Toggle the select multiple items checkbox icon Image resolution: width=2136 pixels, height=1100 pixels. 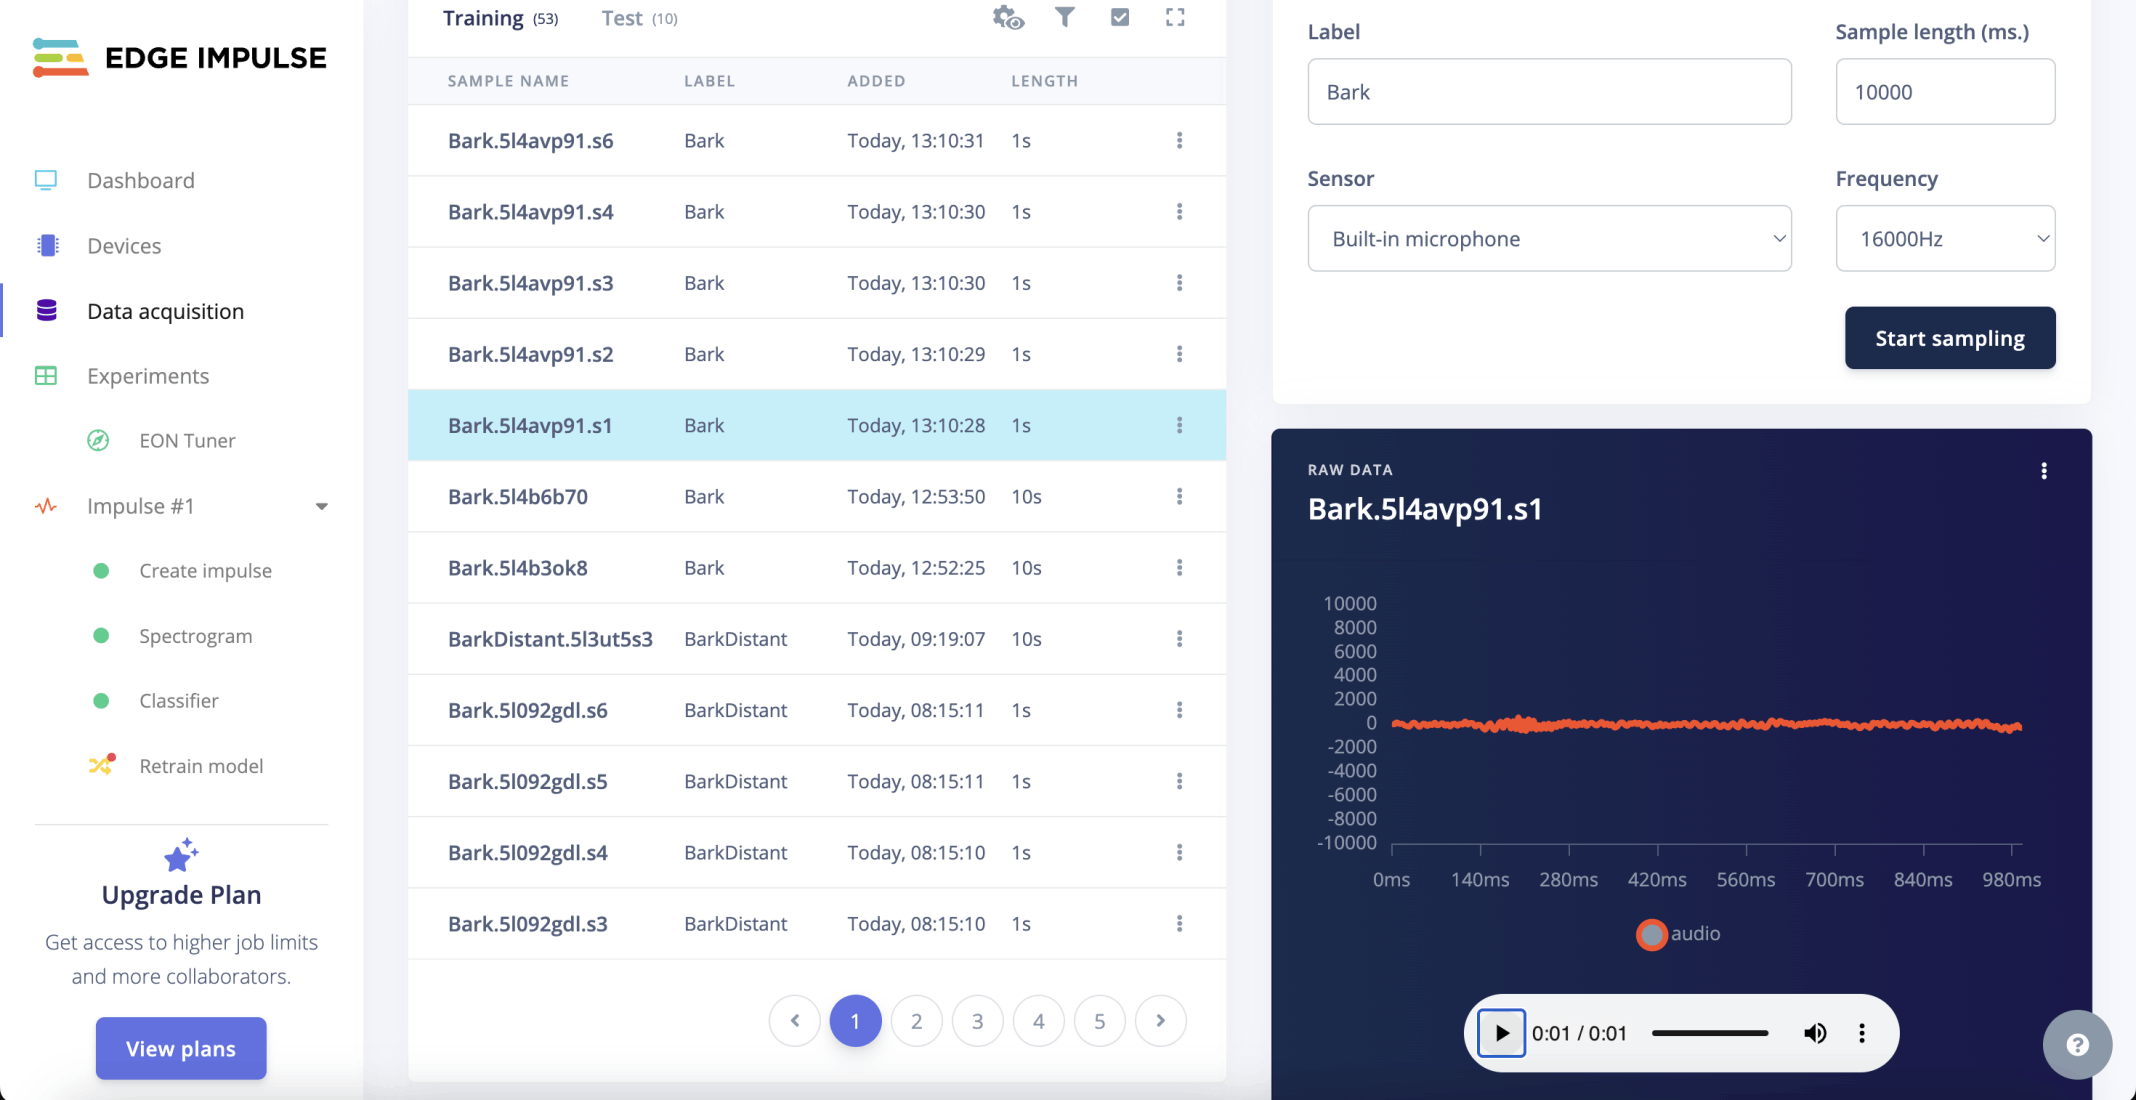click(1120, 17)
